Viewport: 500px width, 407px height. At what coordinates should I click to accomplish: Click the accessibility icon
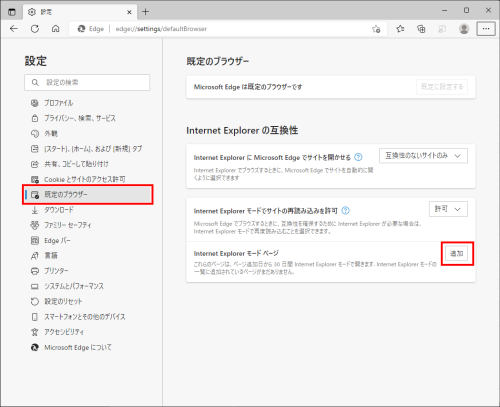[x=35, y=332]
